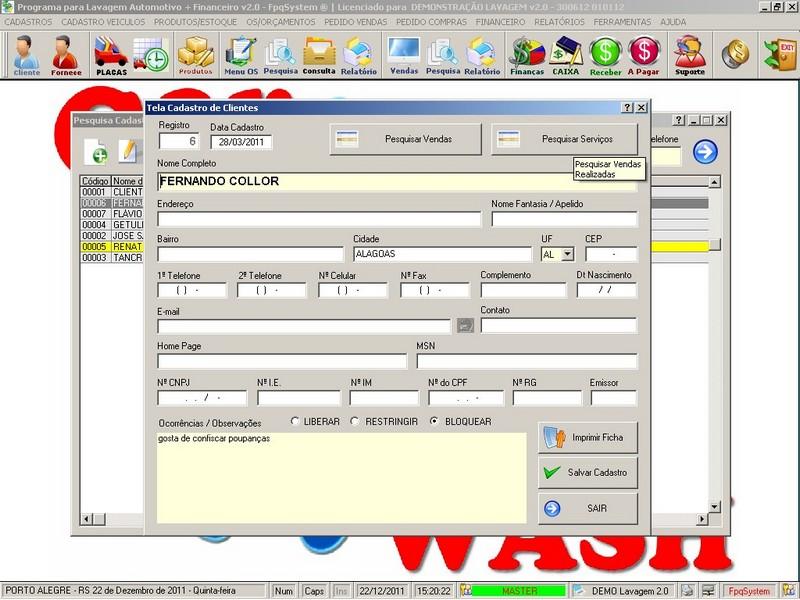800x600 pixels.
Task: Open the Cliente toolbar icon
Action: (27, 55)
